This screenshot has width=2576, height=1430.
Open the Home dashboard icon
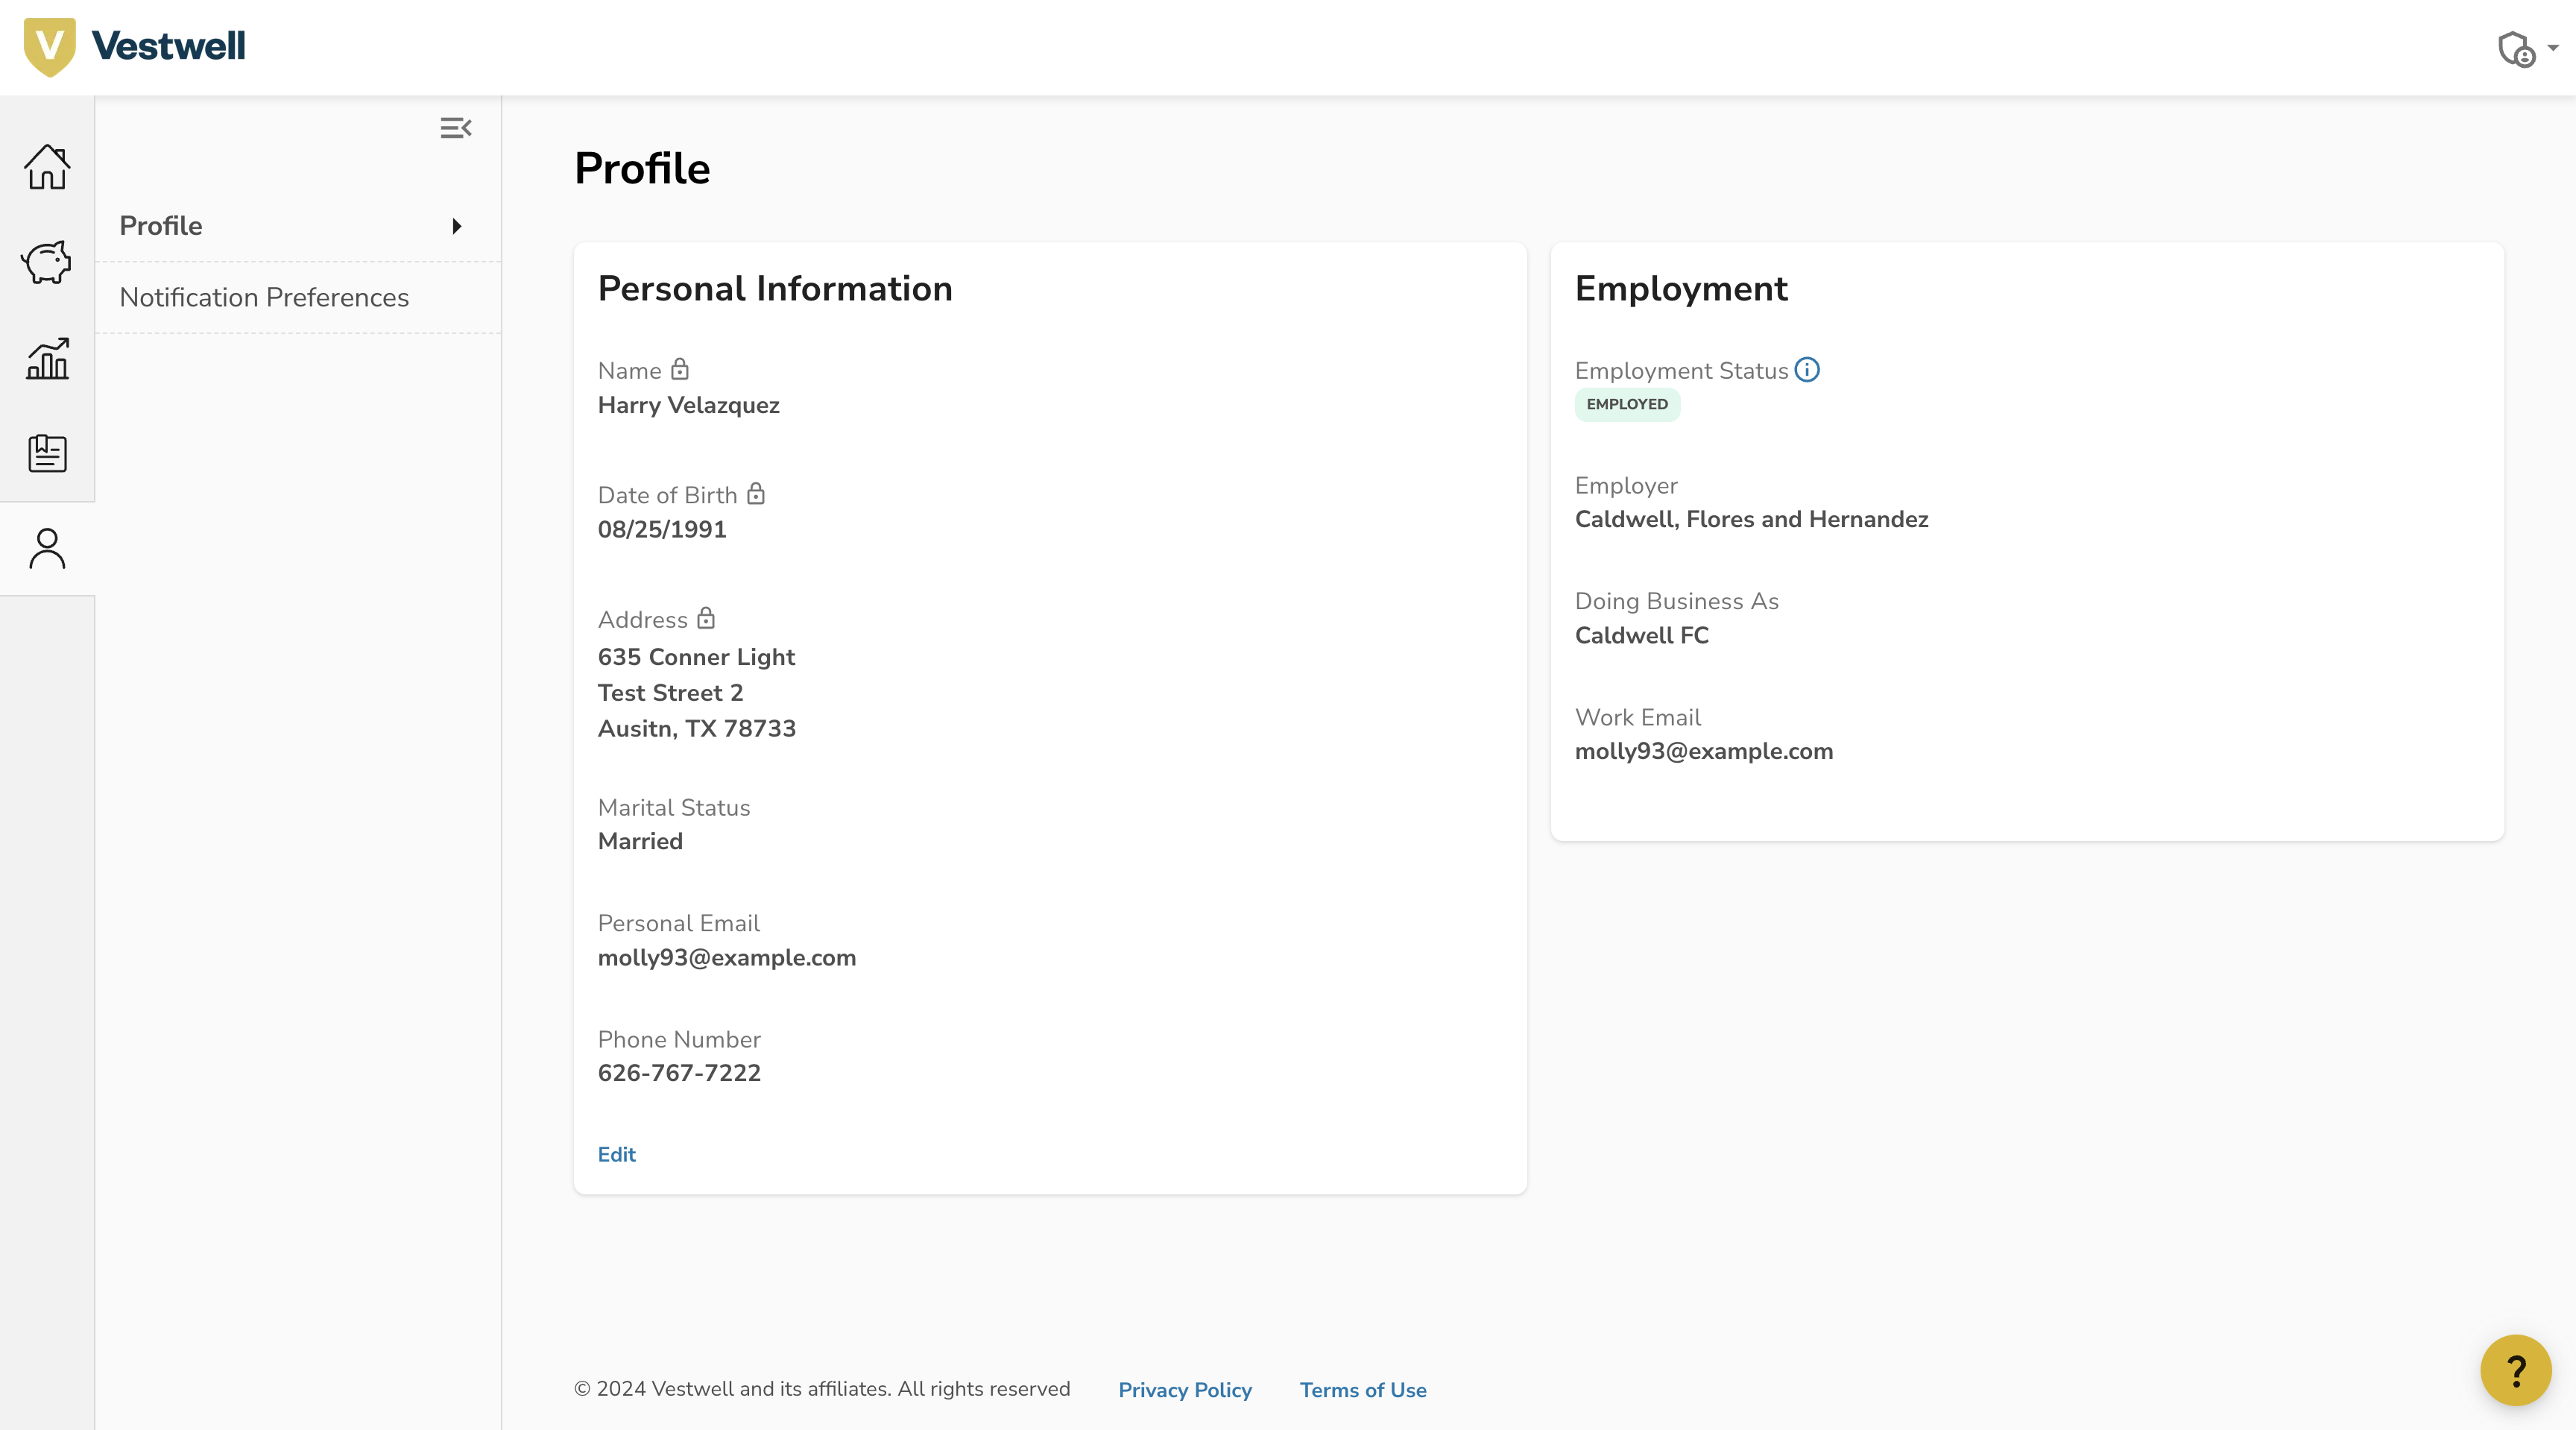(x=46, y=168)
